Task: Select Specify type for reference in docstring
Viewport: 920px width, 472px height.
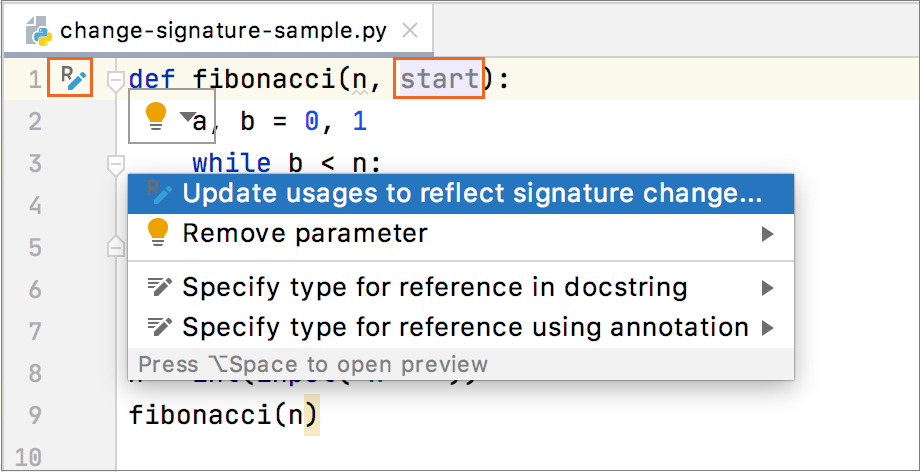Action: (434, 288)
